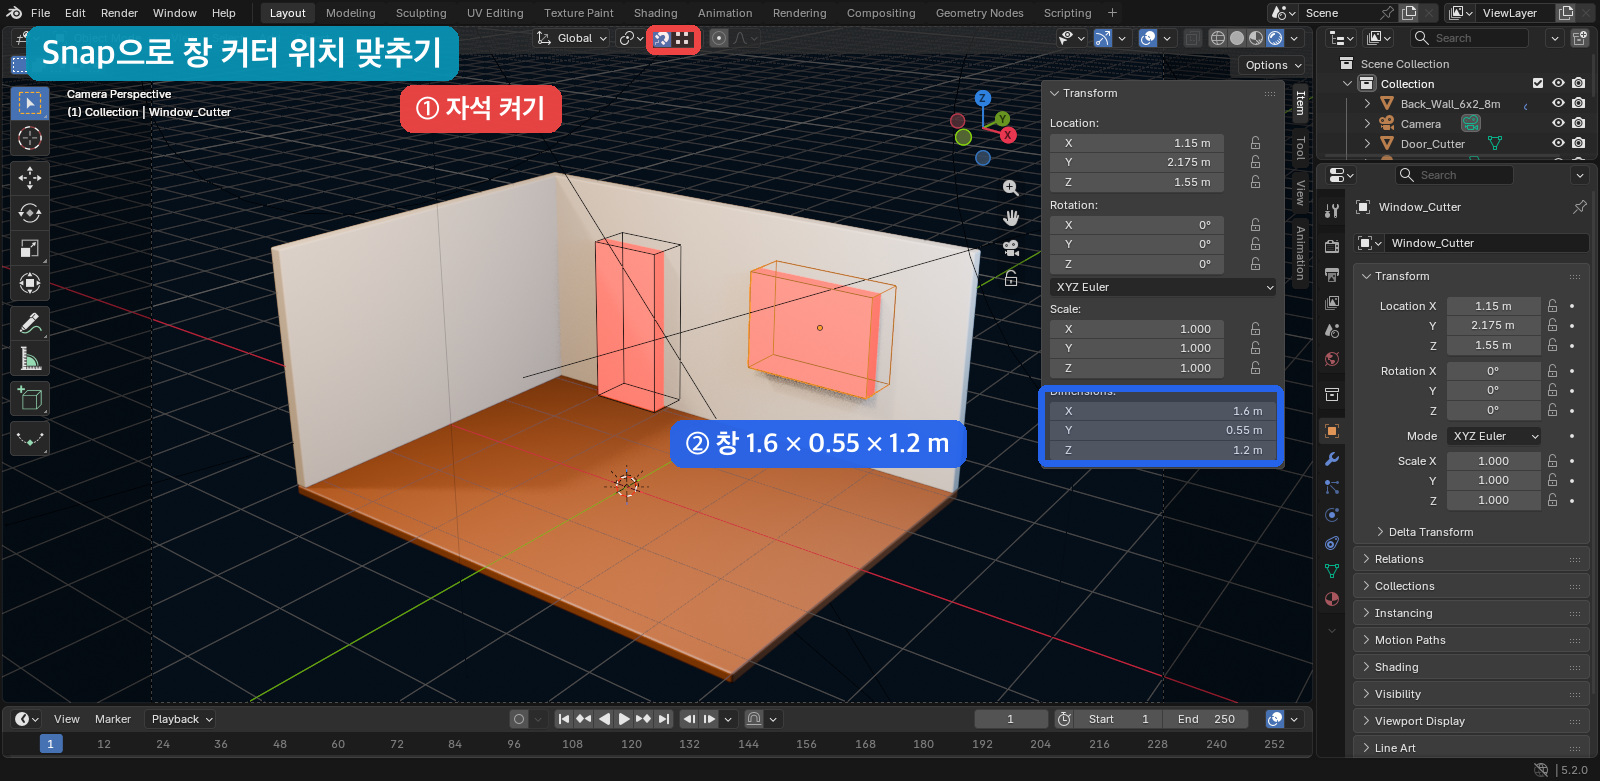This screenshot has width=1600, height=781.
Task: Select wireframe viewport shading mode
Action: coord(1218,38)
